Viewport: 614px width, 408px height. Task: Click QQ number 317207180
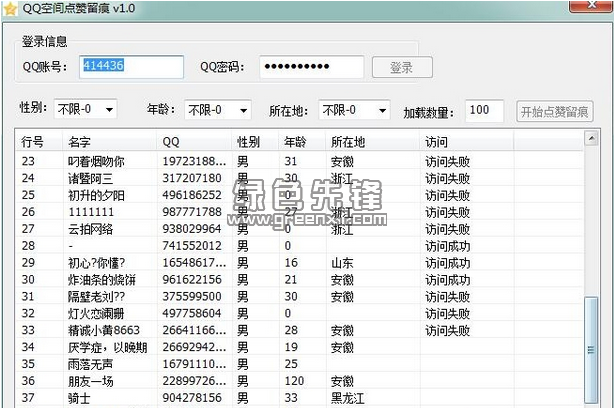coord(192,178)
